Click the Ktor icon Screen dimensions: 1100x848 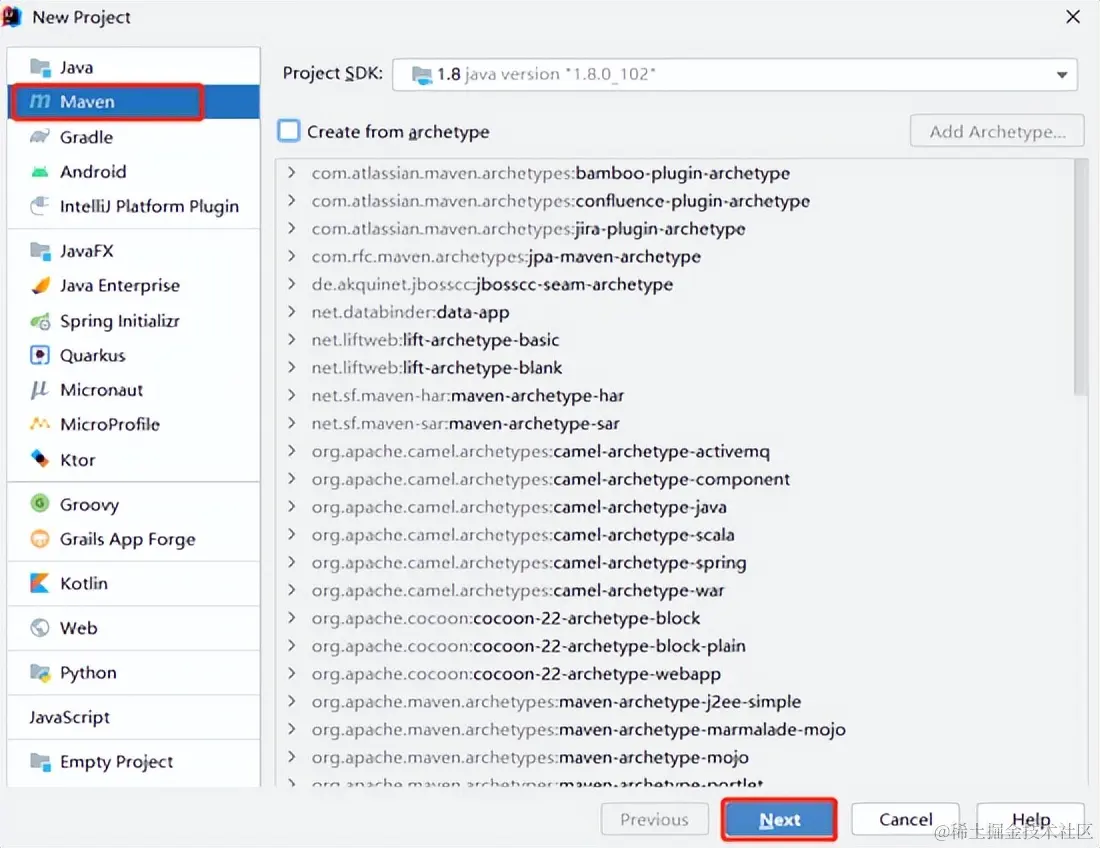click(40, 459)
